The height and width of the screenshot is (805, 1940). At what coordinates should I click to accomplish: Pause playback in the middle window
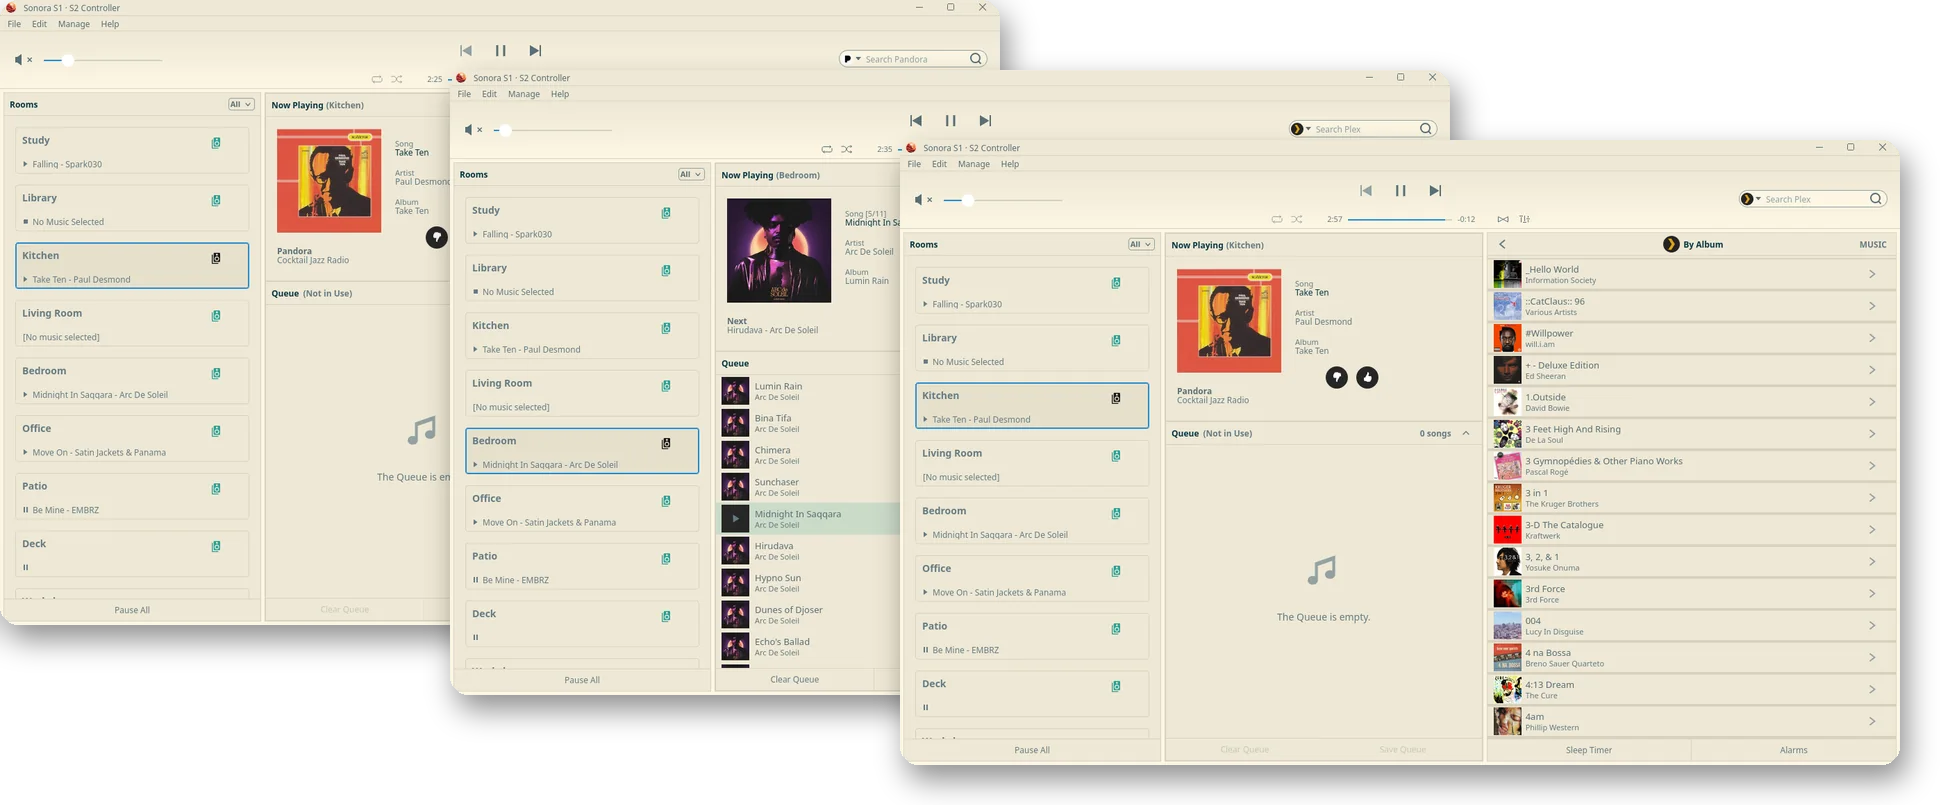click(x=950, y=120)
